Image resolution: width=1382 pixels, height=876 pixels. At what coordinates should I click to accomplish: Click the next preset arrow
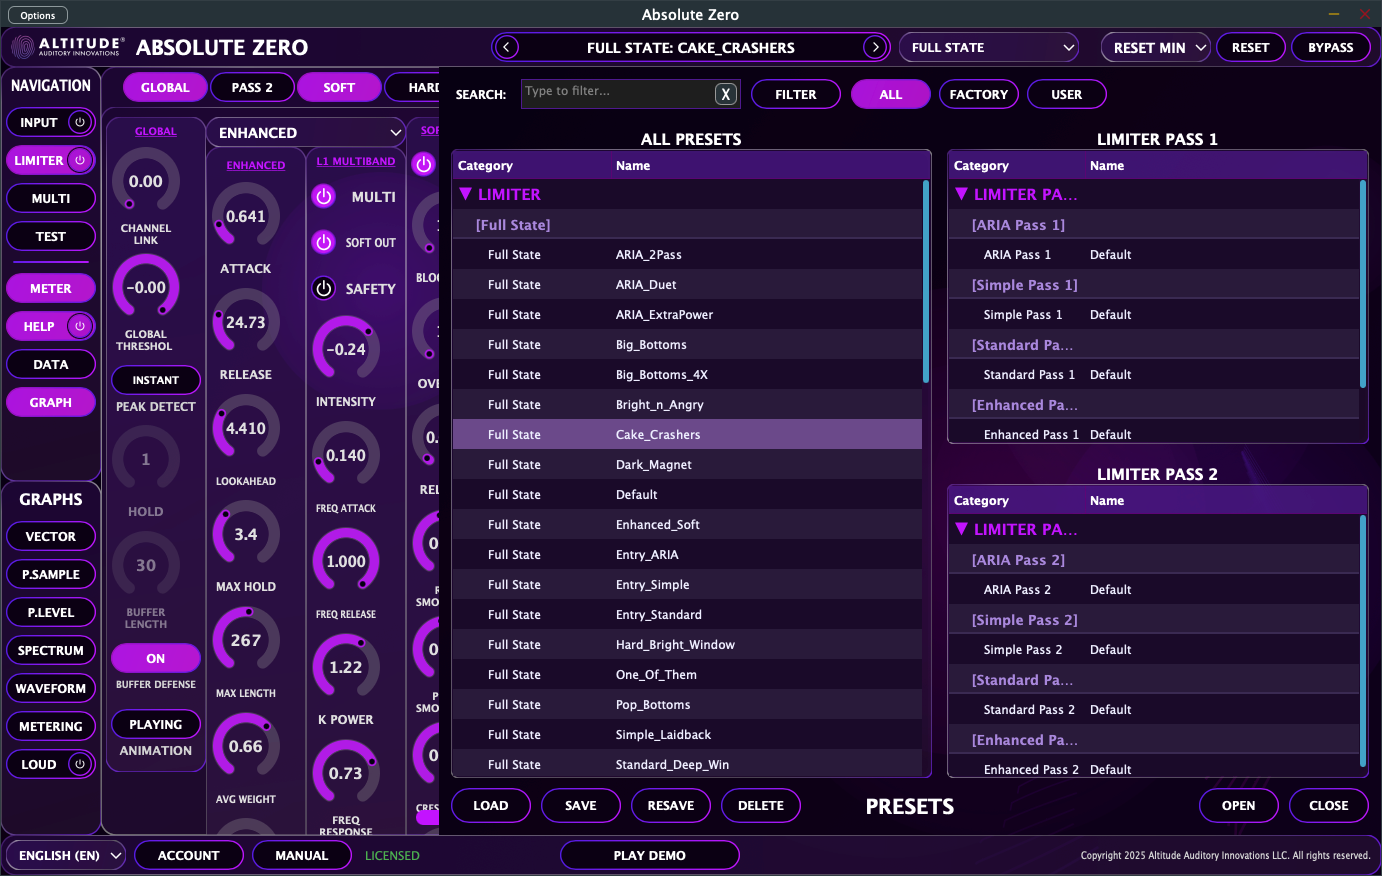click(875, 47)
